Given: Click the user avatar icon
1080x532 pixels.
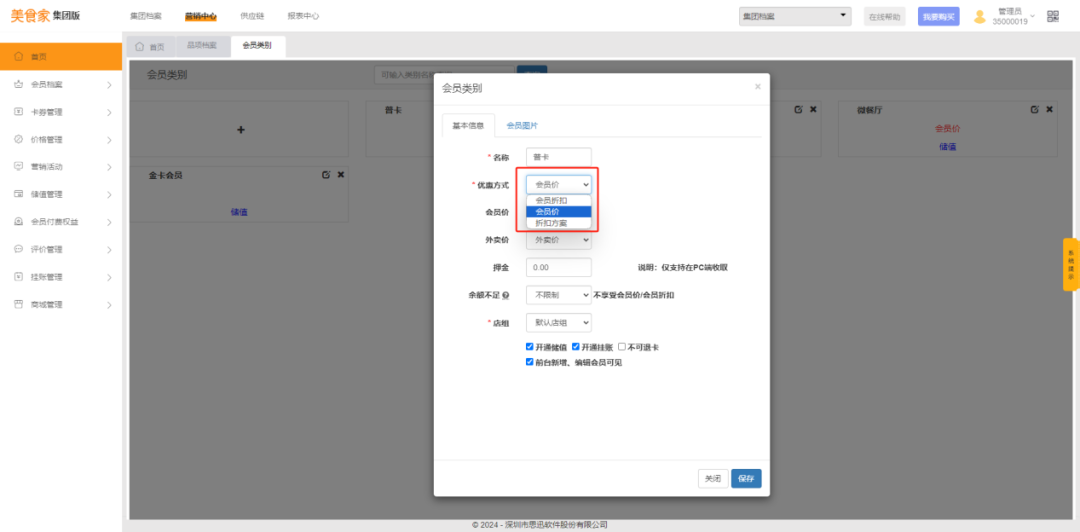Looking at the screenshot, I should click(x=979, y=17).
